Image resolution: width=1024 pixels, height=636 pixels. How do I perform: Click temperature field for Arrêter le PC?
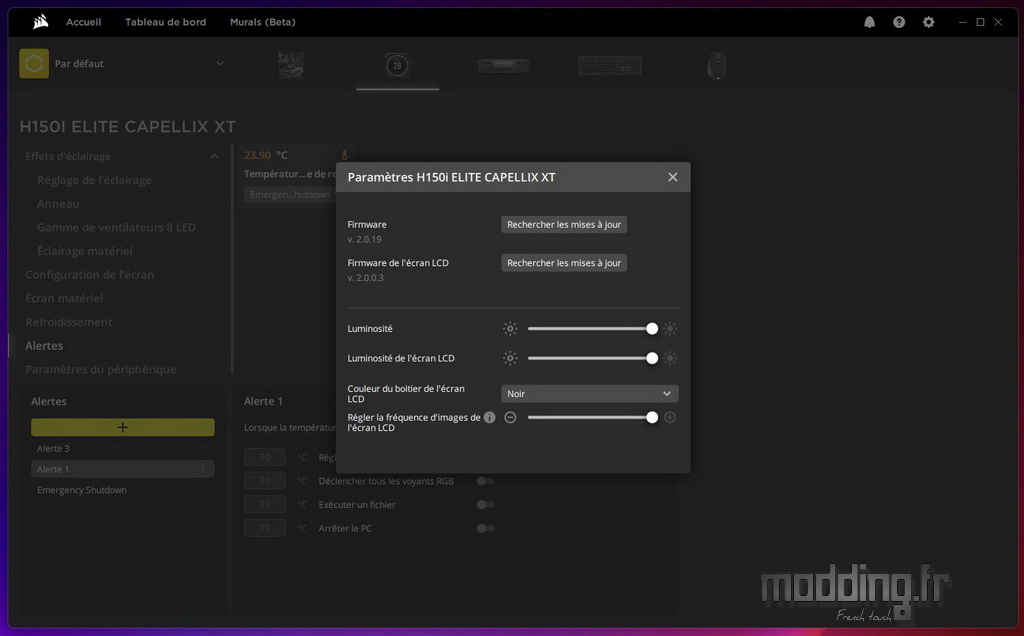click(x=264, y=528)
